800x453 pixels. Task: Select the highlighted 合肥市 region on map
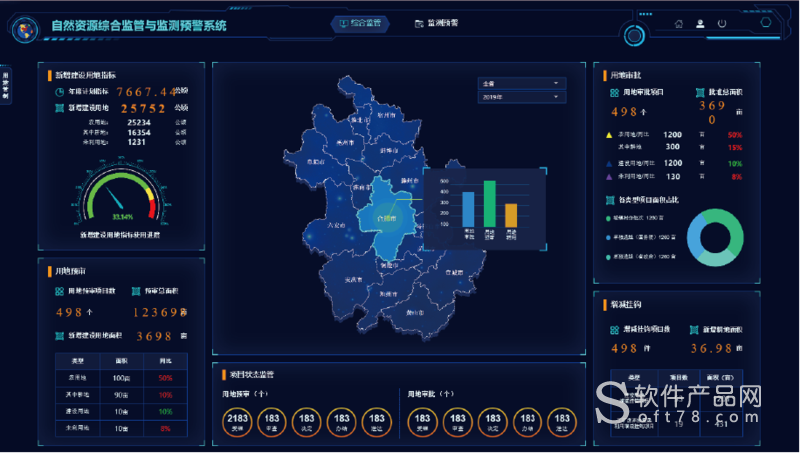(x=385, y=215)
